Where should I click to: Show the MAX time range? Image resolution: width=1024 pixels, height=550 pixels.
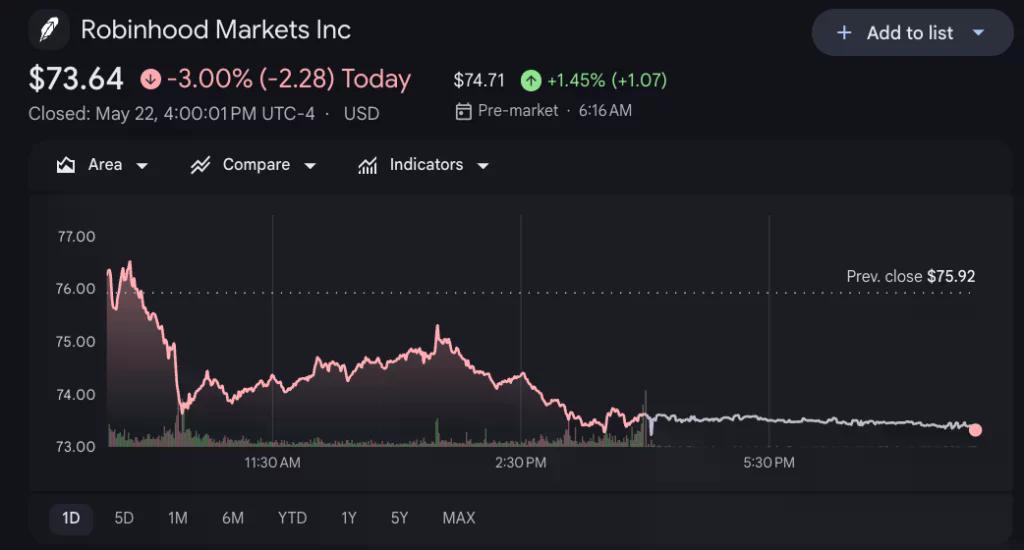[458, 519]
